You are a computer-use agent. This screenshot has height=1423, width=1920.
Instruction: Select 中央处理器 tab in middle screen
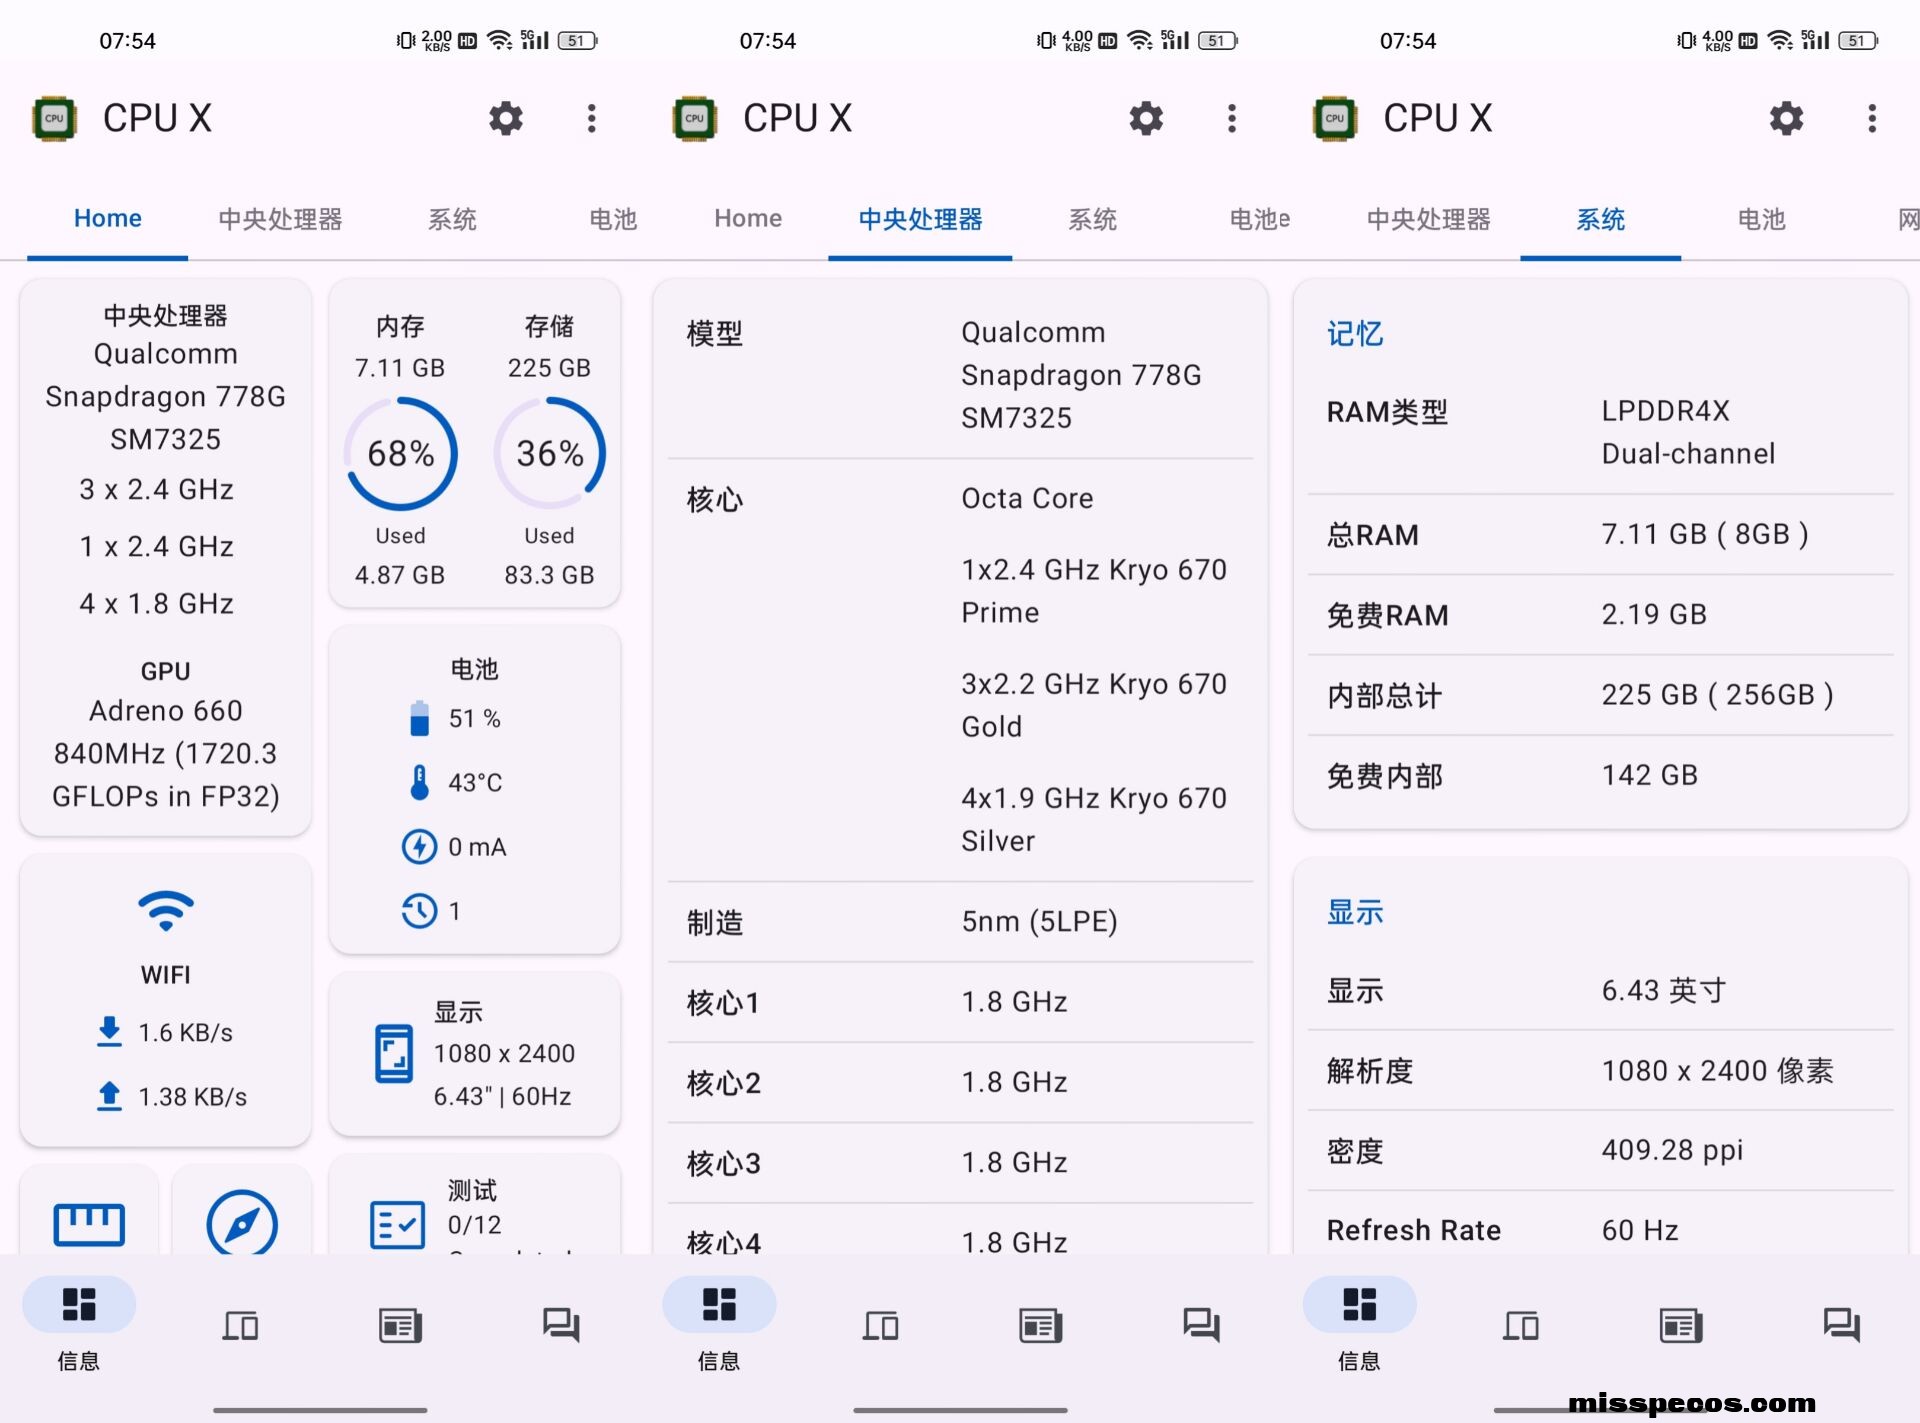(920, 219)
